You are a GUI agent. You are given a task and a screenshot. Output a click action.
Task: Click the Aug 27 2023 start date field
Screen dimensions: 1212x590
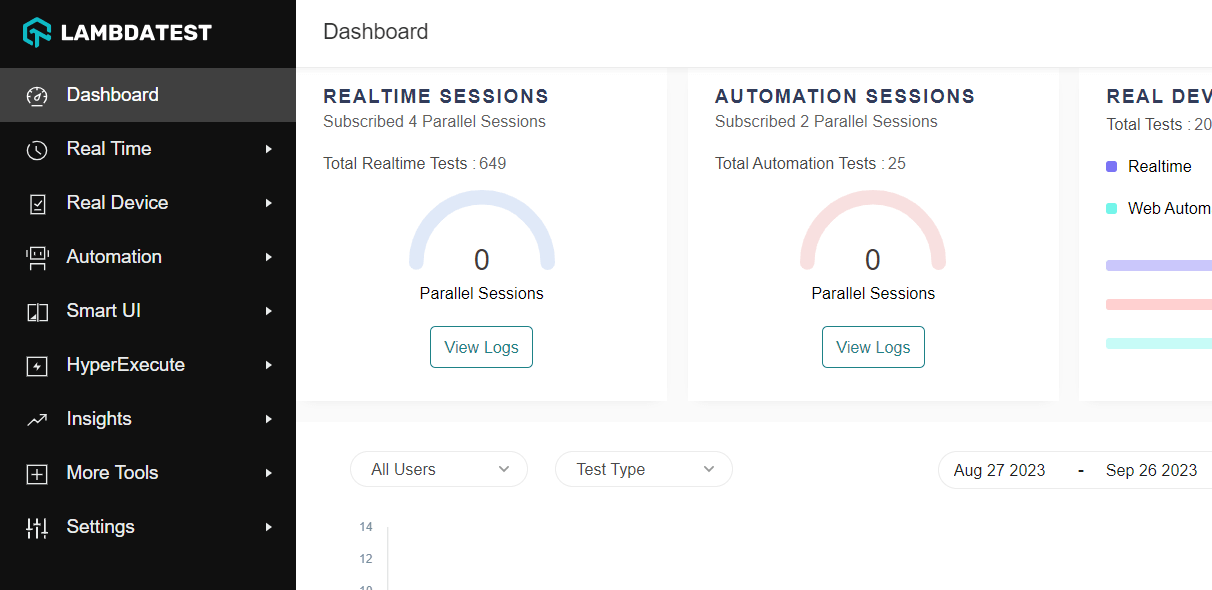click(999, 470)
